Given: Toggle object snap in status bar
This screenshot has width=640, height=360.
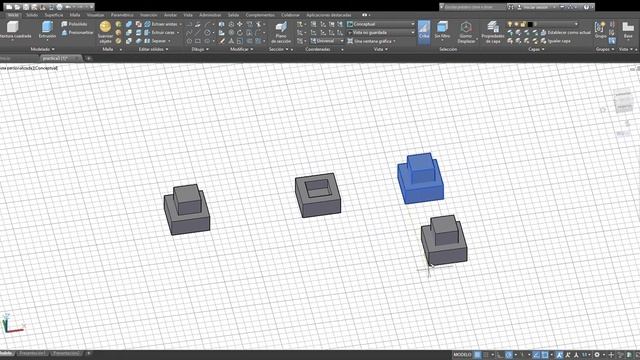Looking at the screenshot, I should pyautogui.click(x=545, y=355).
